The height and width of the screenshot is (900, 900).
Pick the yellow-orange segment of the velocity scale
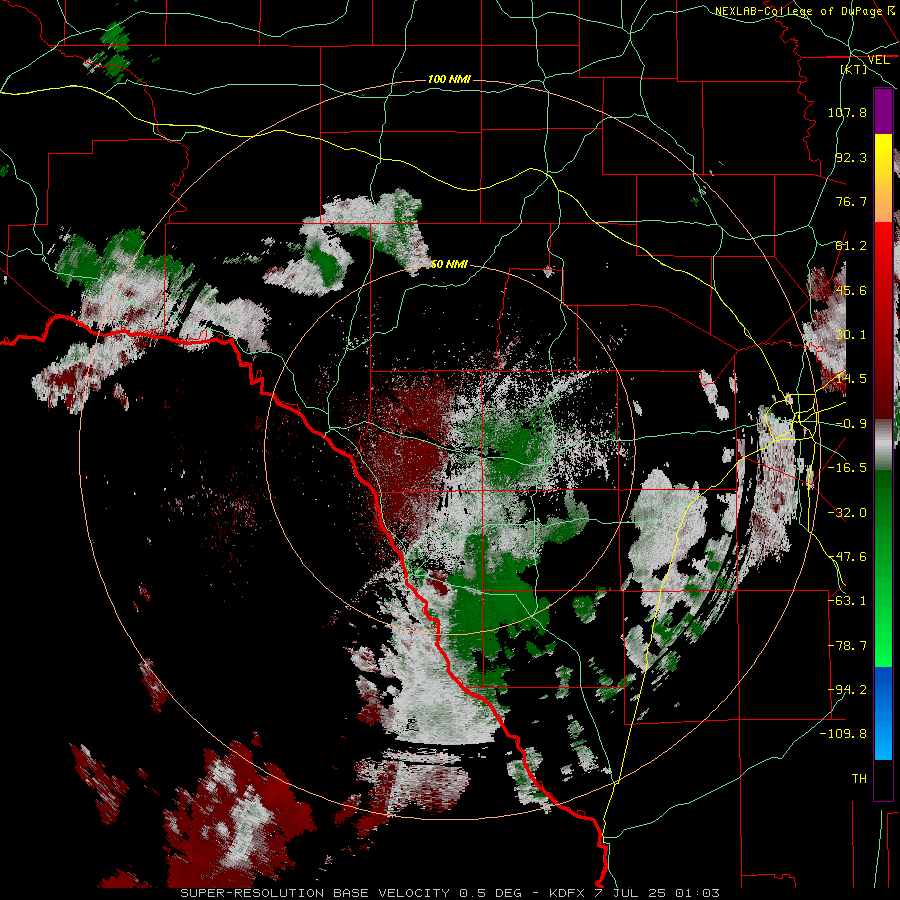click(x=883, y=178)
